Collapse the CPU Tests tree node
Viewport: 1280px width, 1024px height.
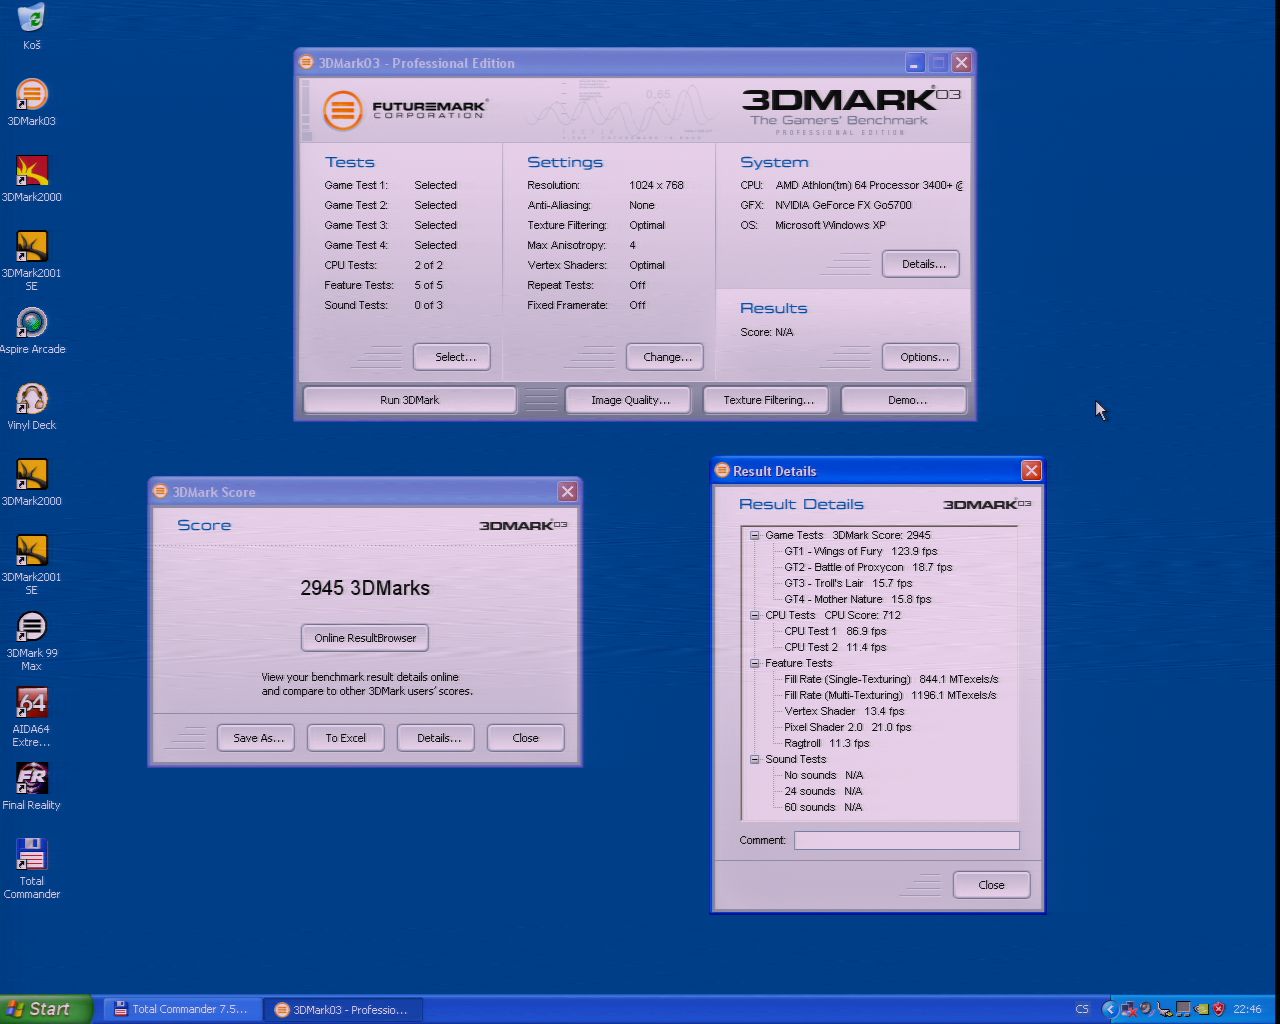[x=755, y=615]
